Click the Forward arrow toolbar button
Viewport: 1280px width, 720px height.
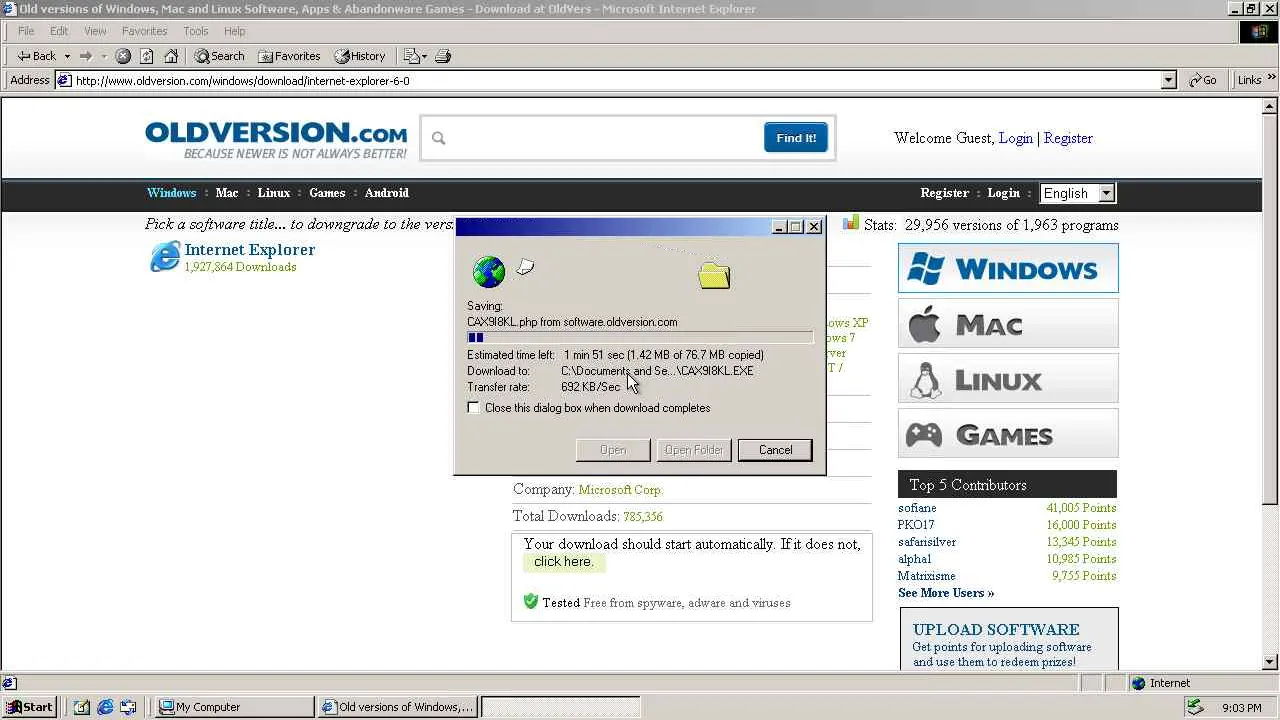tap(86, 56)
